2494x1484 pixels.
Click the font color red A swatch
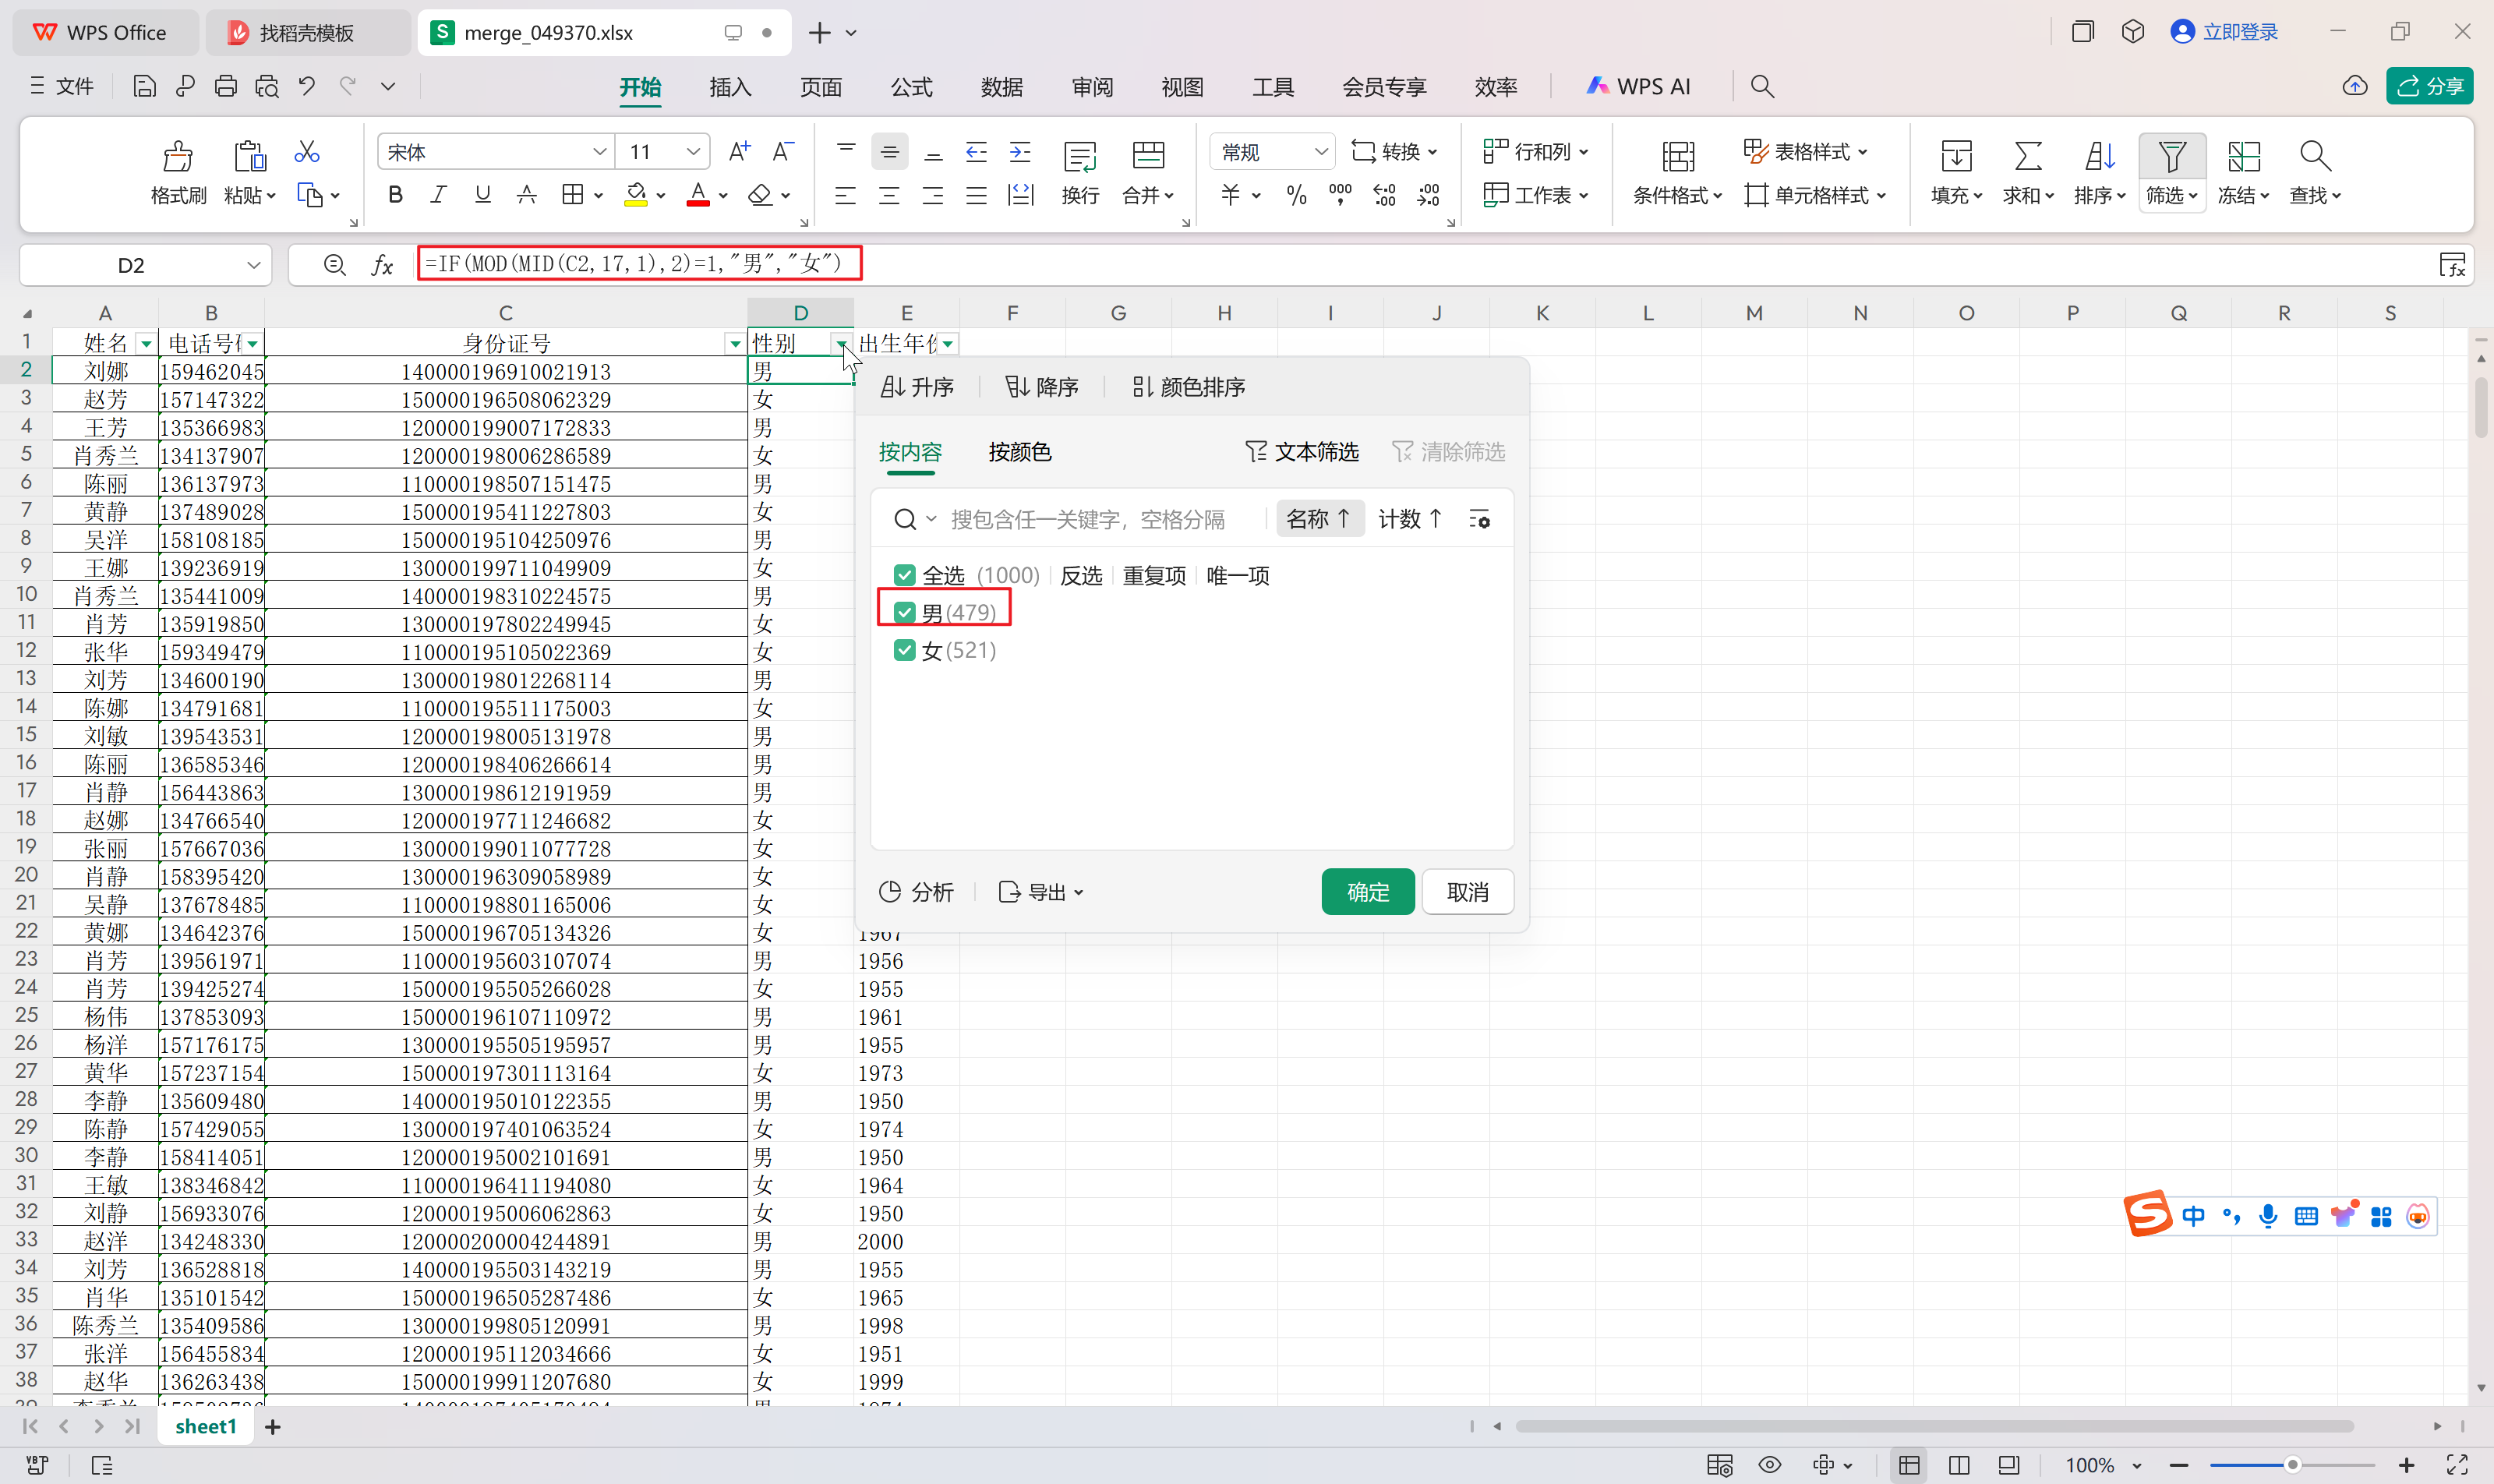tap(698, 195)
